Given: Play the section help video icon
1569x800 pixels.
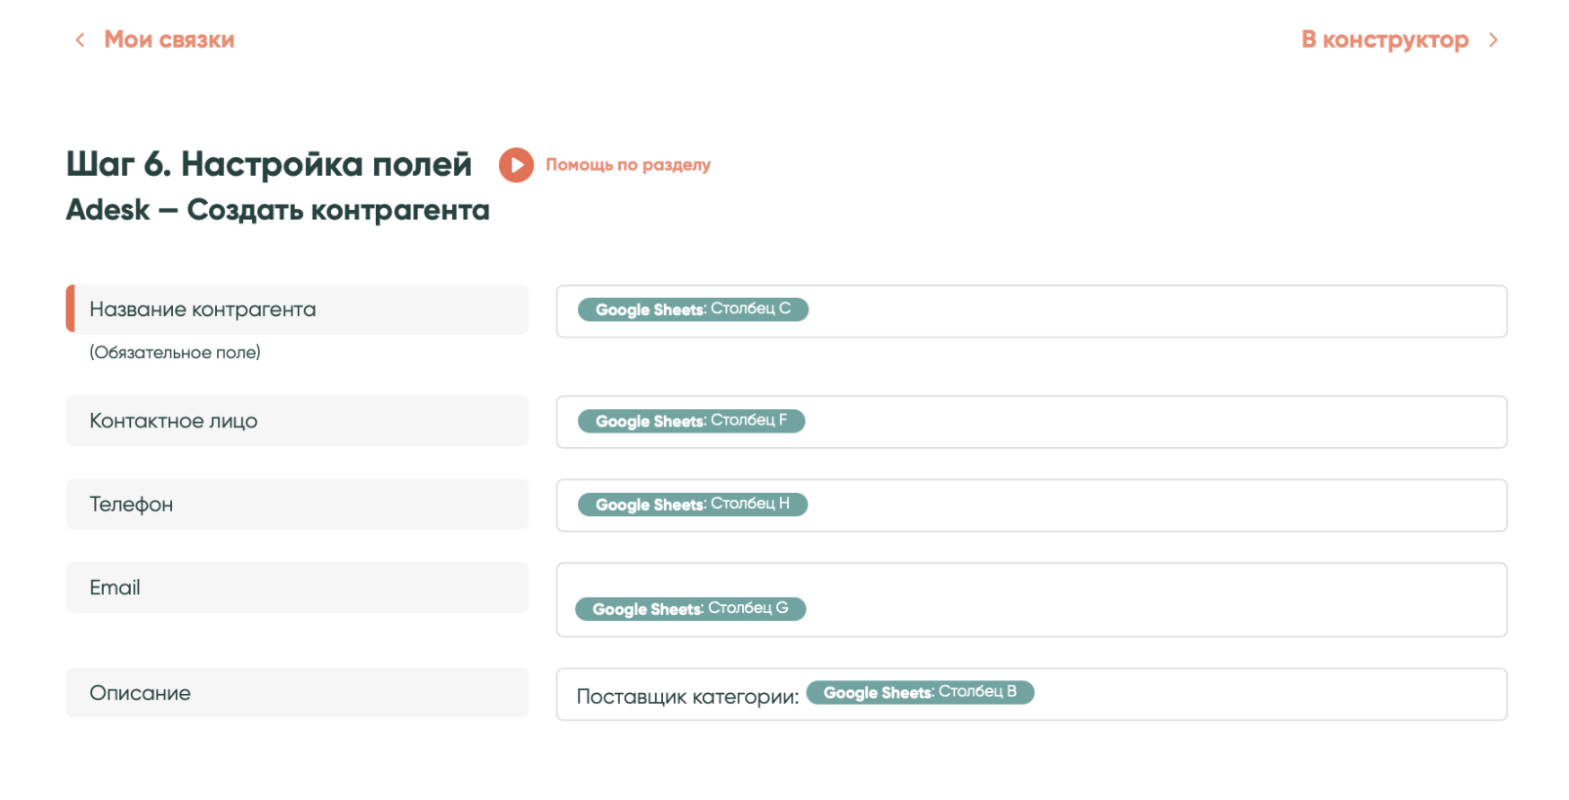Looking at the screenshot, I should pos(516,165).
